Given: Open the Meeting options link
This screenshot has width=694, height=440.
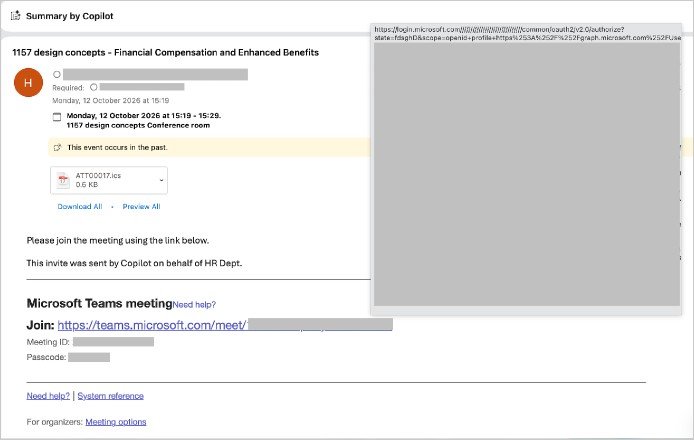Looking at the screenshot, I should tap(116, 422).
